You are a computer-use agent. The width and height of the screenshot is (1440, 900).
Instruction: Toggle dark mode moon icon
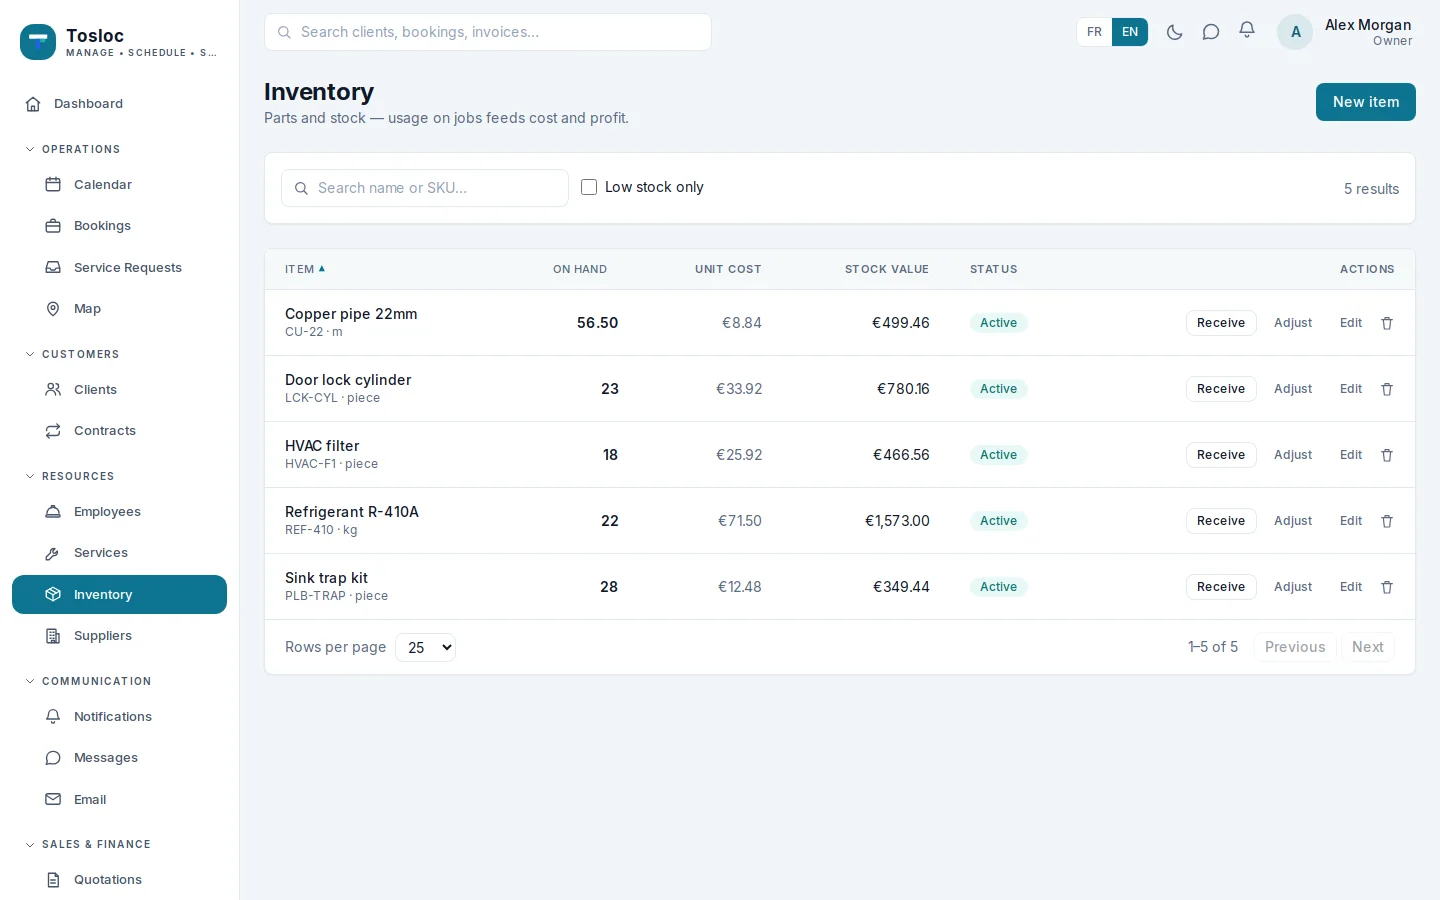click(1175, 32)
